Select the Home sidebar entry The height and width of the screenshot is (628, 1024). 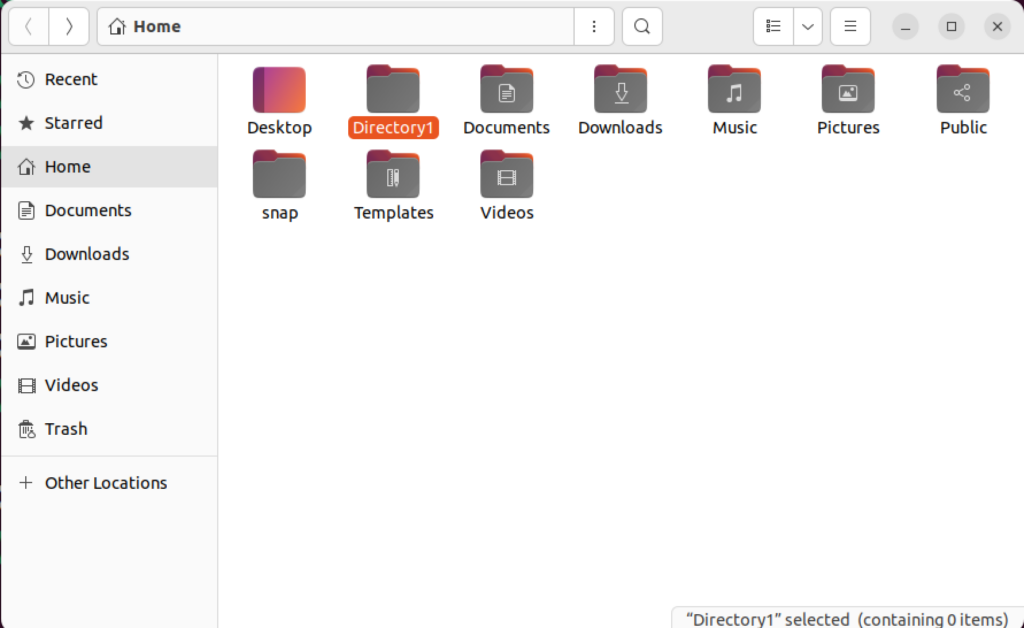[68, 166]
